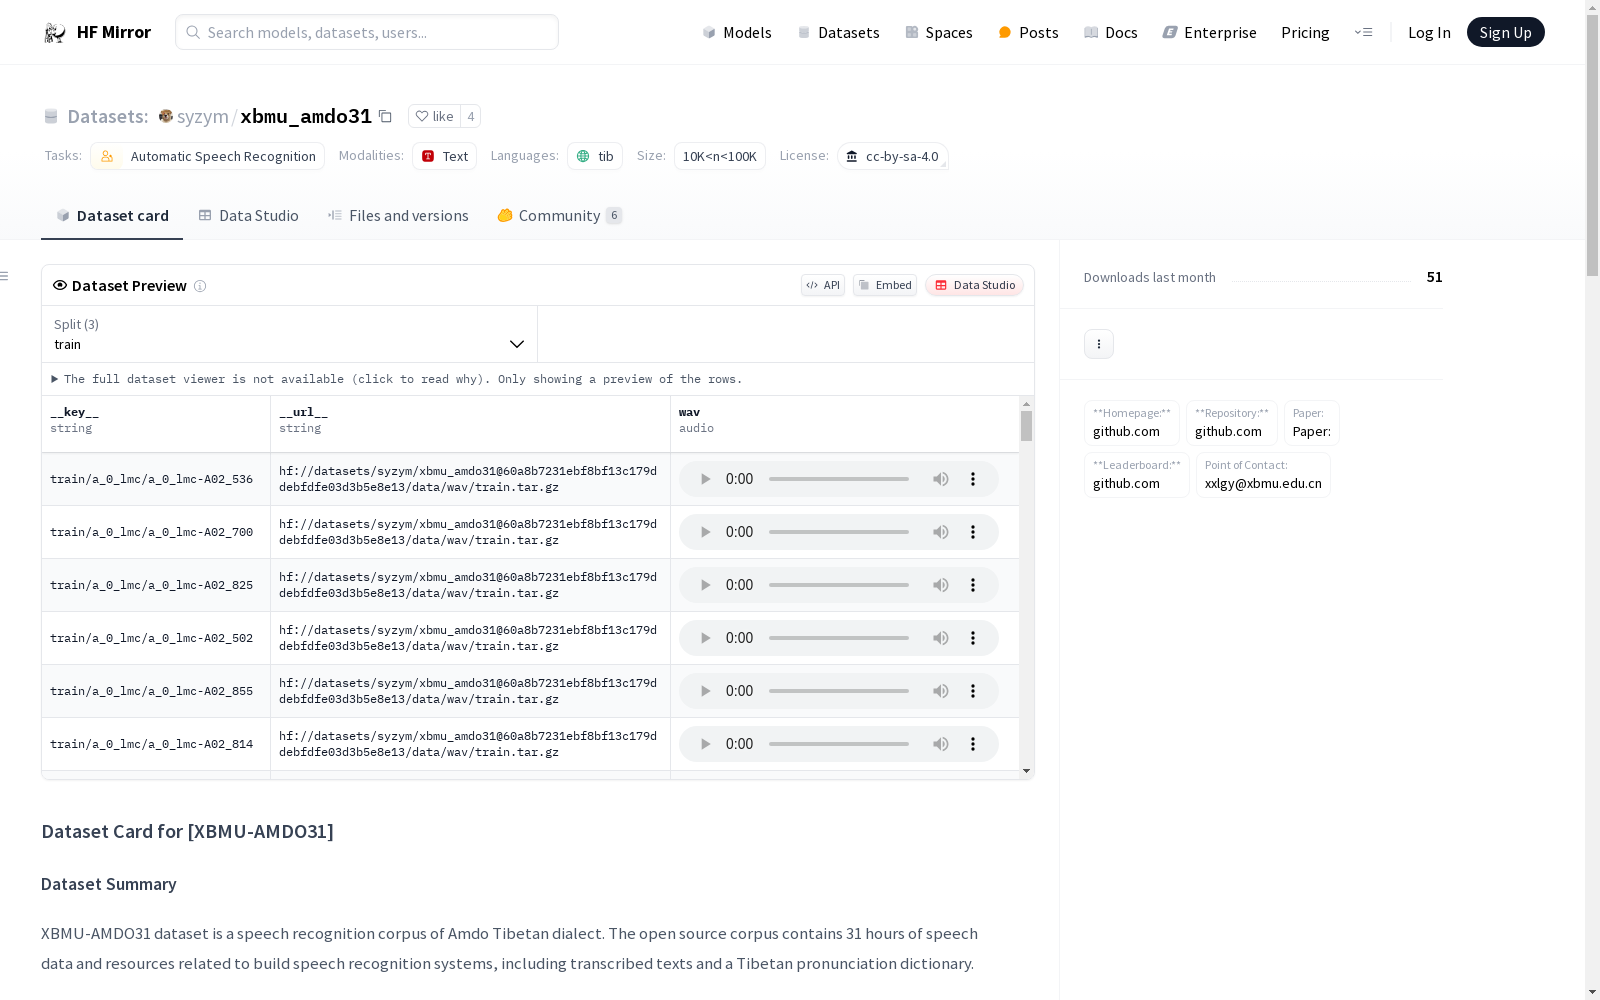Click the point of contact xxlgy@xbmu.edu.cn

click(1263, 475)
